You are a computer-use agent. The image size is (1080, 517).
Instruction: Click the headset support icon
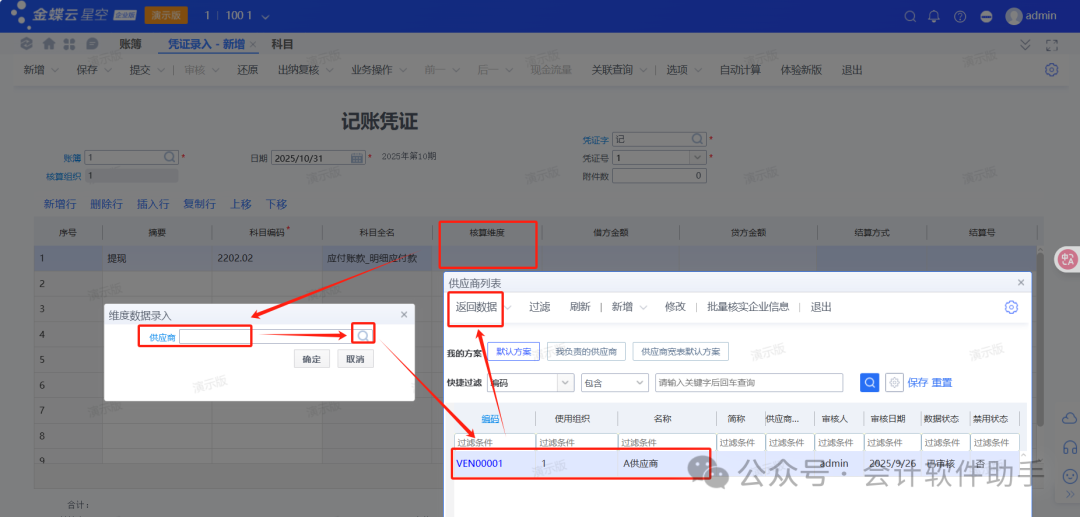pyautogui.click(x=1069, y=447)
